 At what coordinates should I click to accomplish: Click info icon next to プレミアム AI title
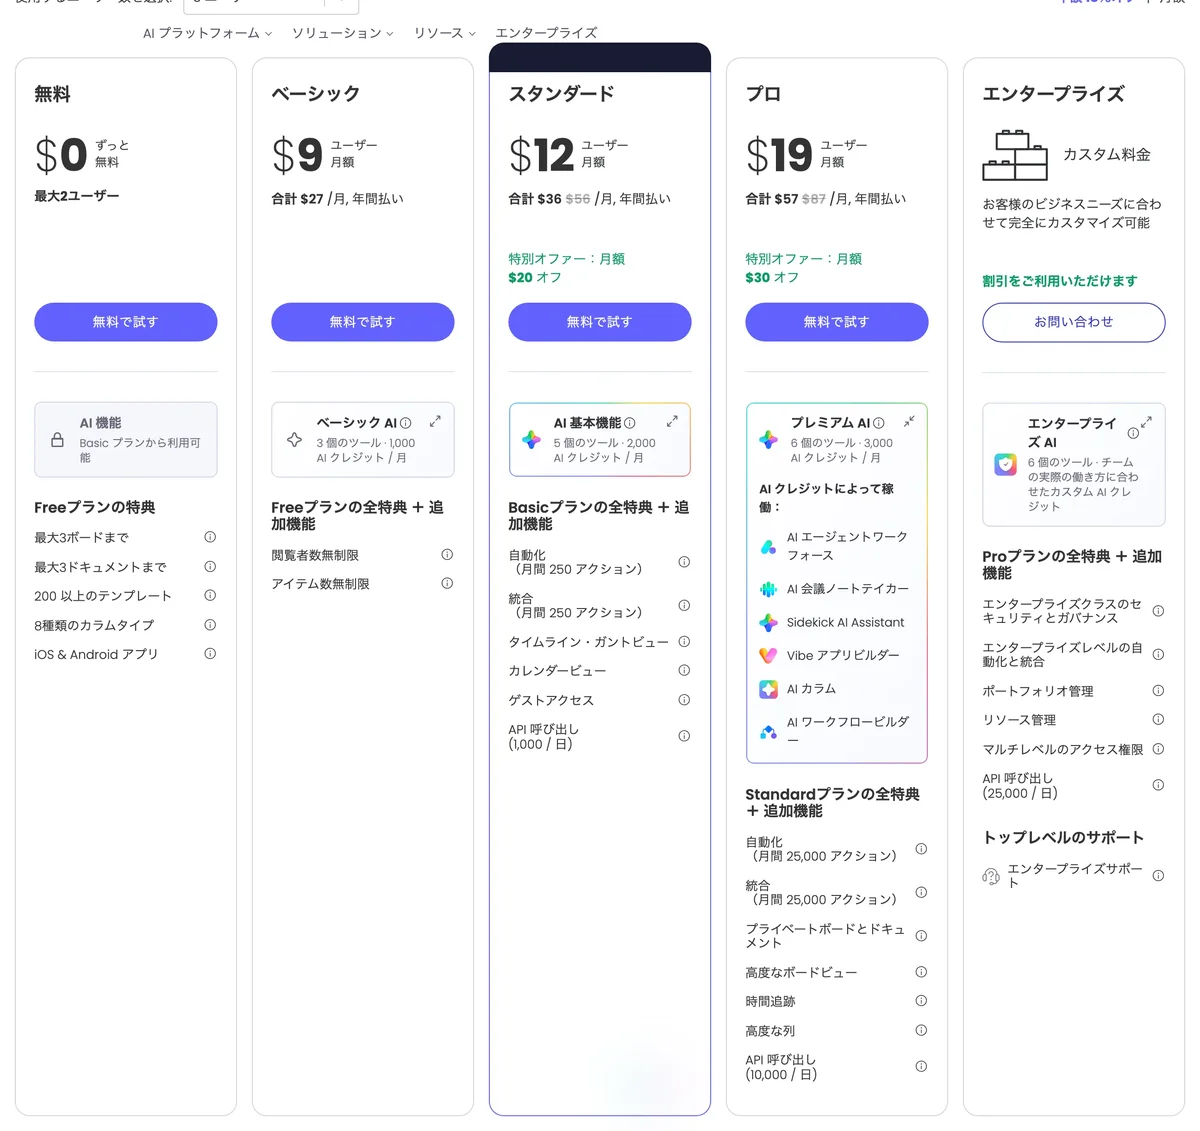878,423
